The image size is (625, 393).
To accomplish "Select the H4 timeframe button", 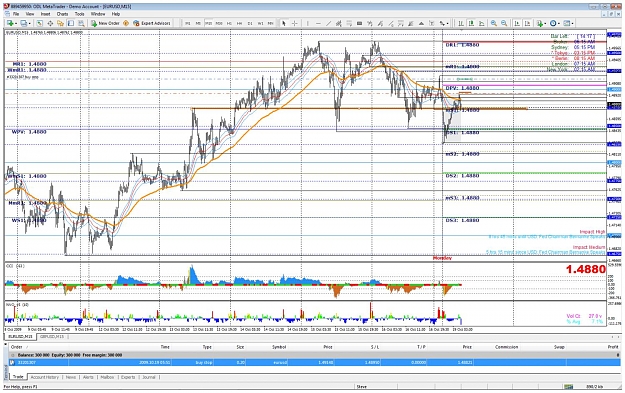I will point(240,23).
